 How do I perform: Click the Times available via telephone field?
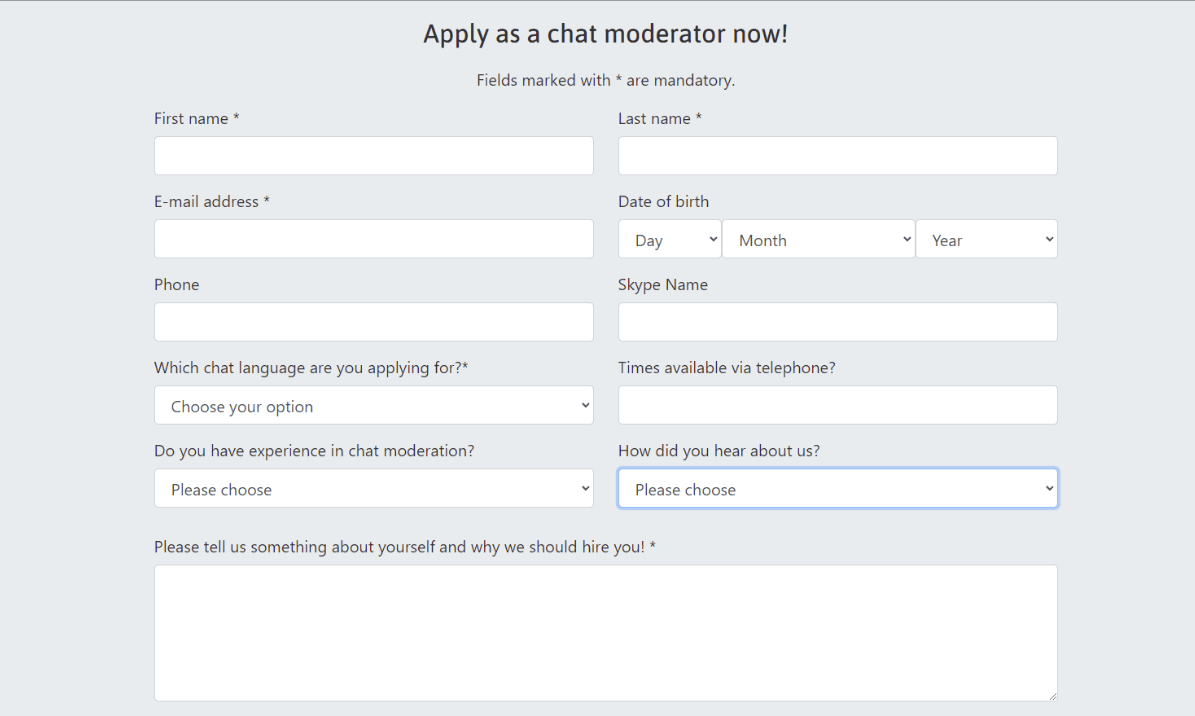tap(838, 405)
